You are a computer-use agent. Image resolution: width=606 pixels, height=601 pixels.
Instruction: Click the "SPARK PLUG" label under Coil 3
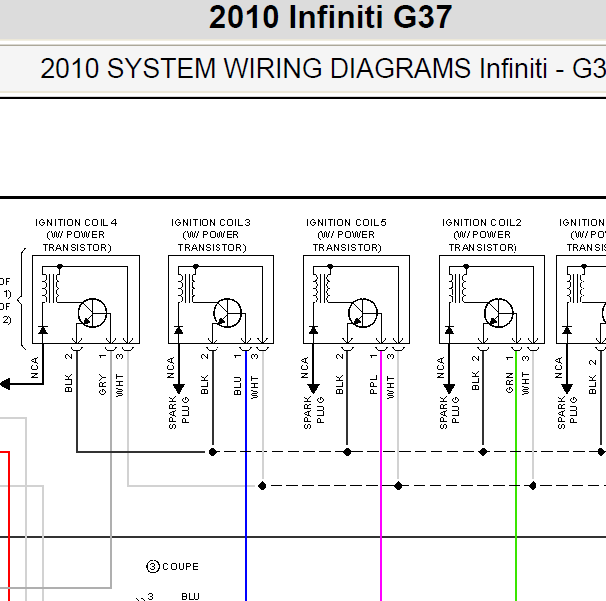point(179,412)
